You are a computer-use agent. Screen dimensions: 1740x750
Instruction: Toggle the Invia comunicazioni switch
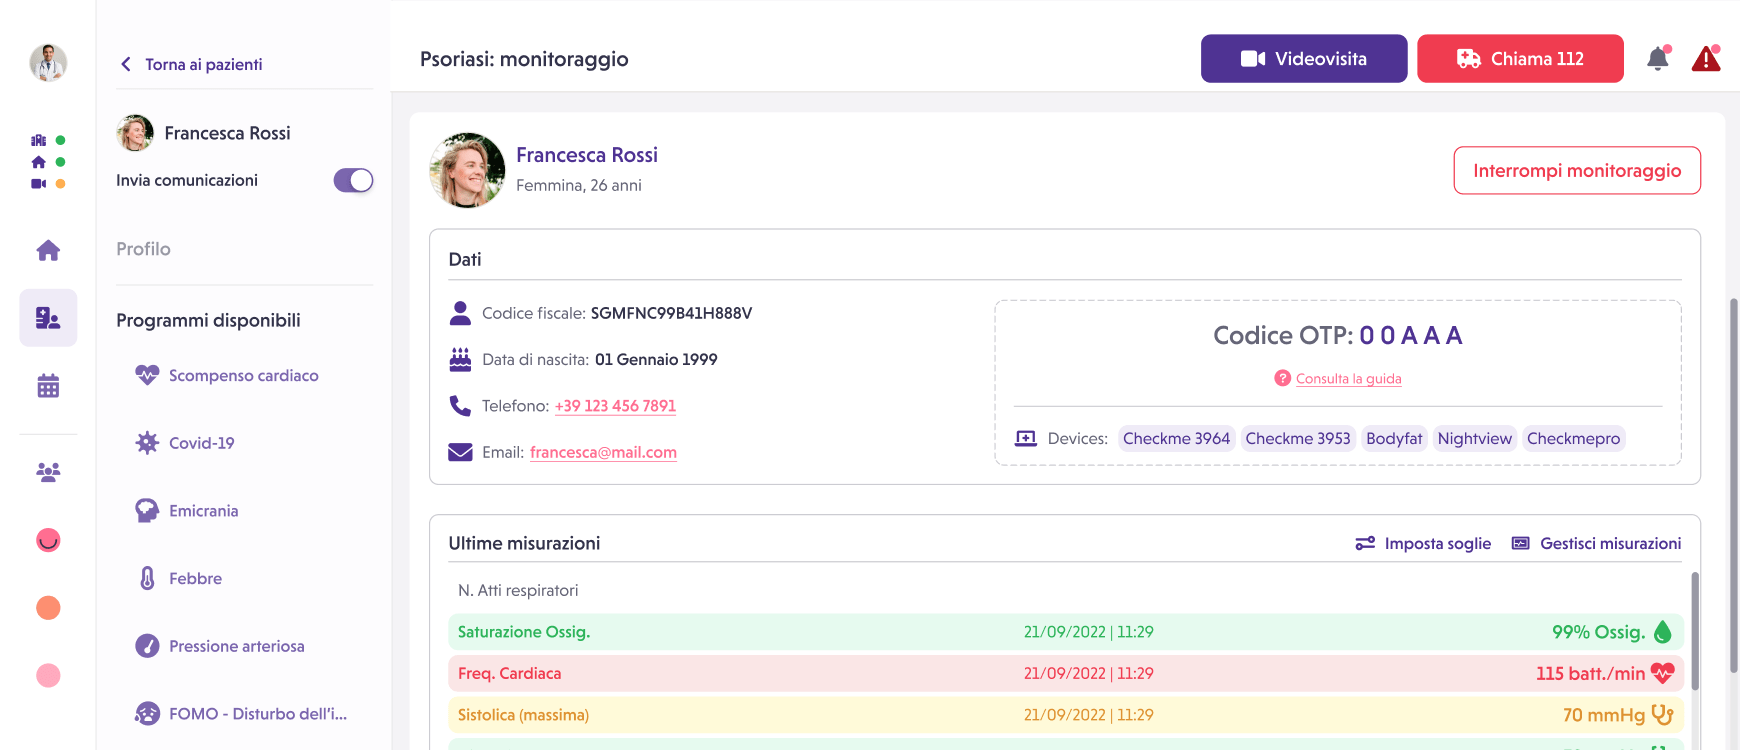[x=353, y=180]
